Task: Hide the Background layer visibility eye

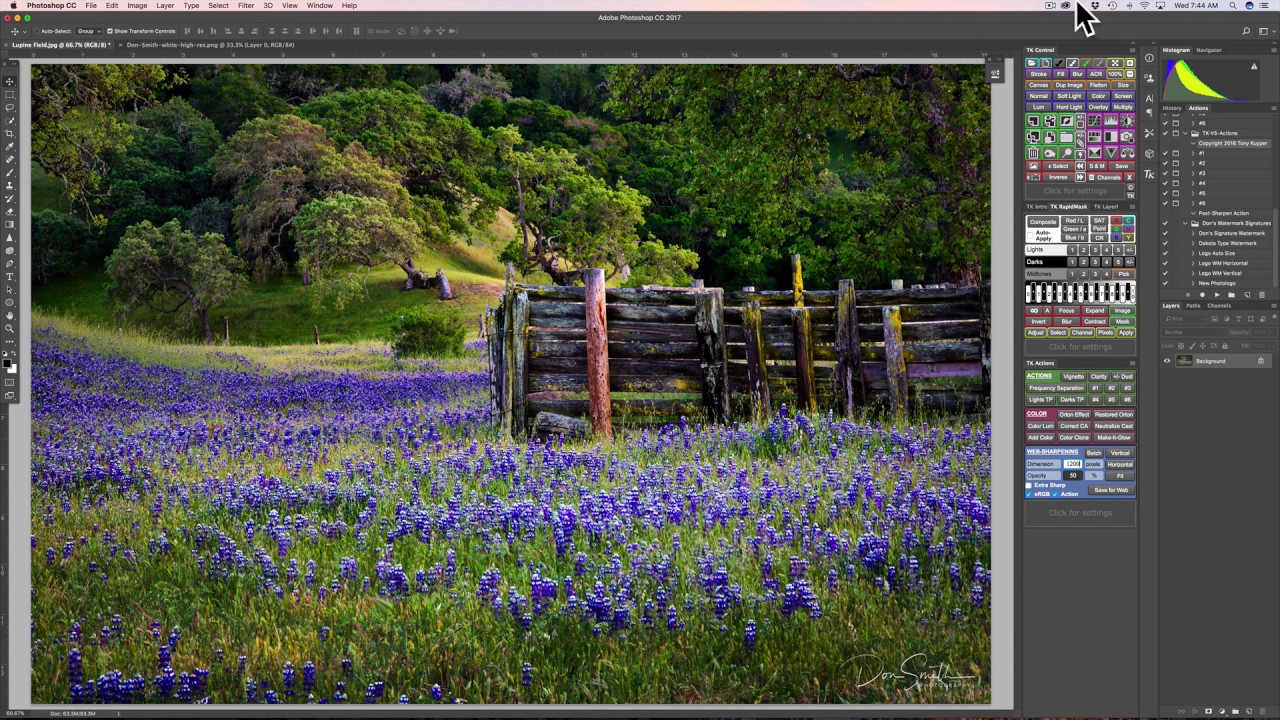Action: (x=1167, y=361)
